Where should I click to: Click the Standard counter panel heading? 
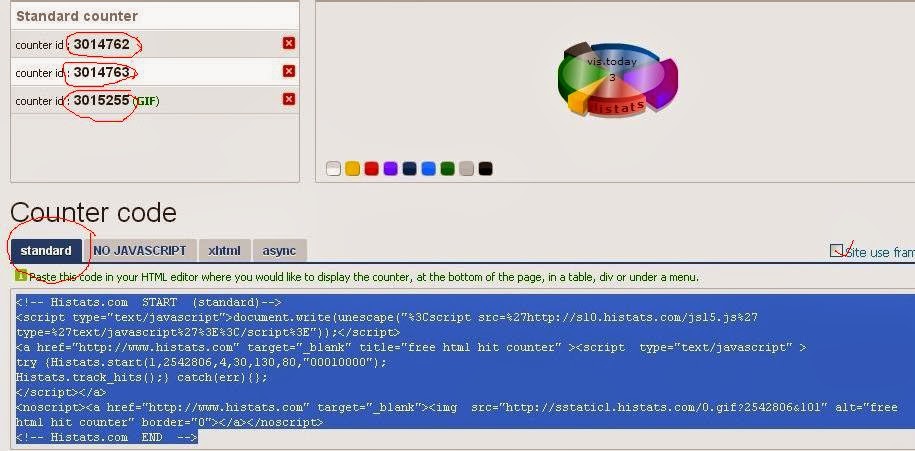[77, 16]
